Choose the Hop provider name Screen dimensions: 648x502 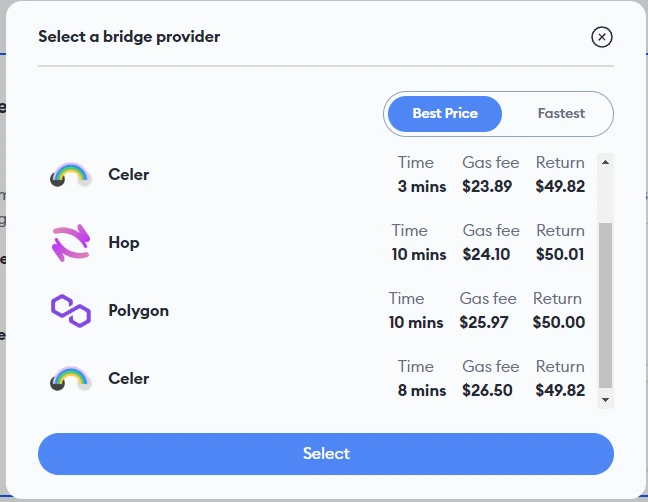pyautogui.click(x=124, y=243)
